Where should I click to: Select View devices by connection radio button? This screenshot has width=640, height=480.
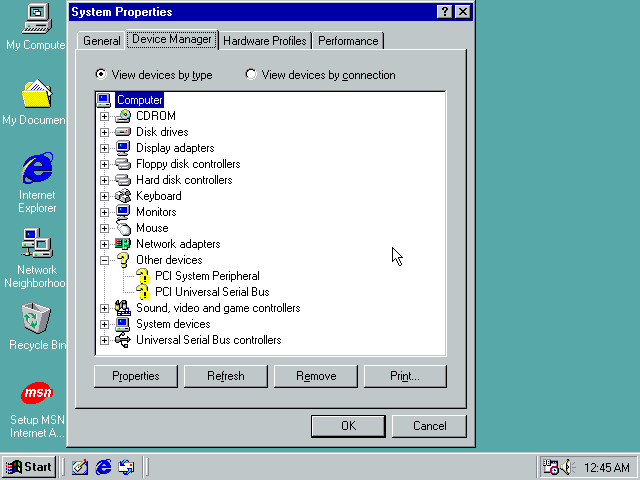251,74
